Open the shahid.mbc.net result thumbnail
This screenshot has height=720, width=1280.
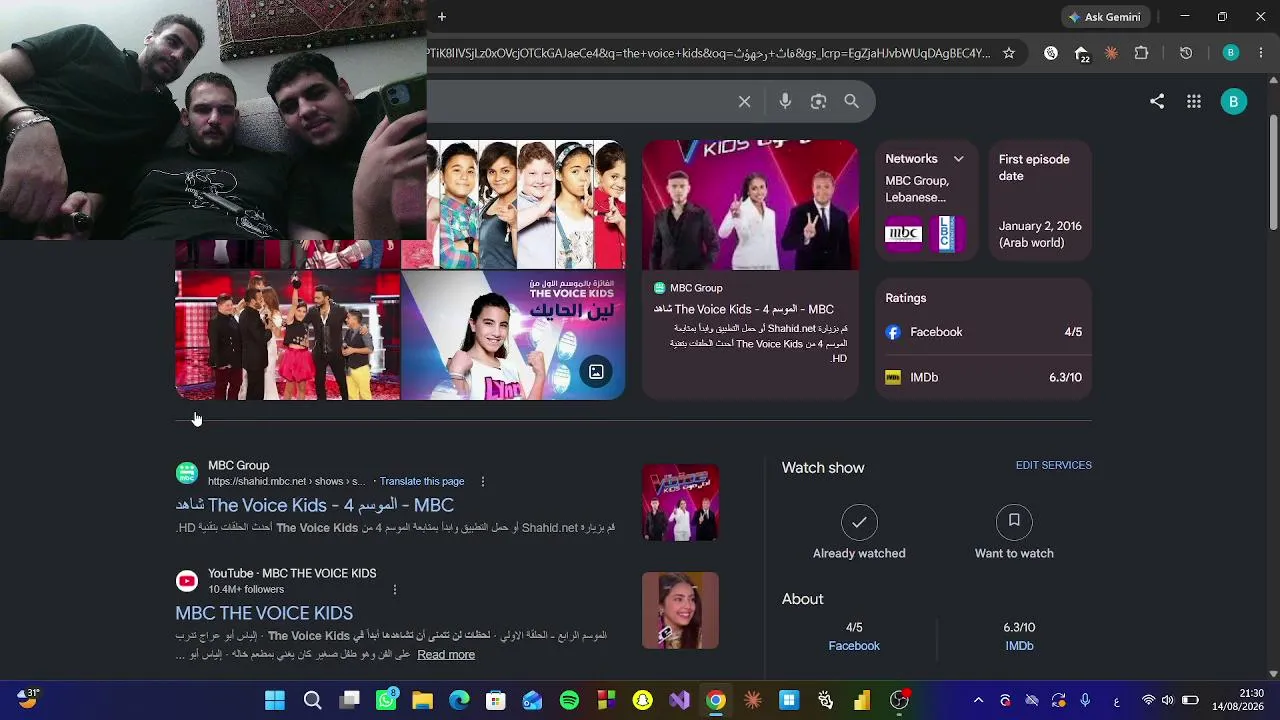[680, 502]
